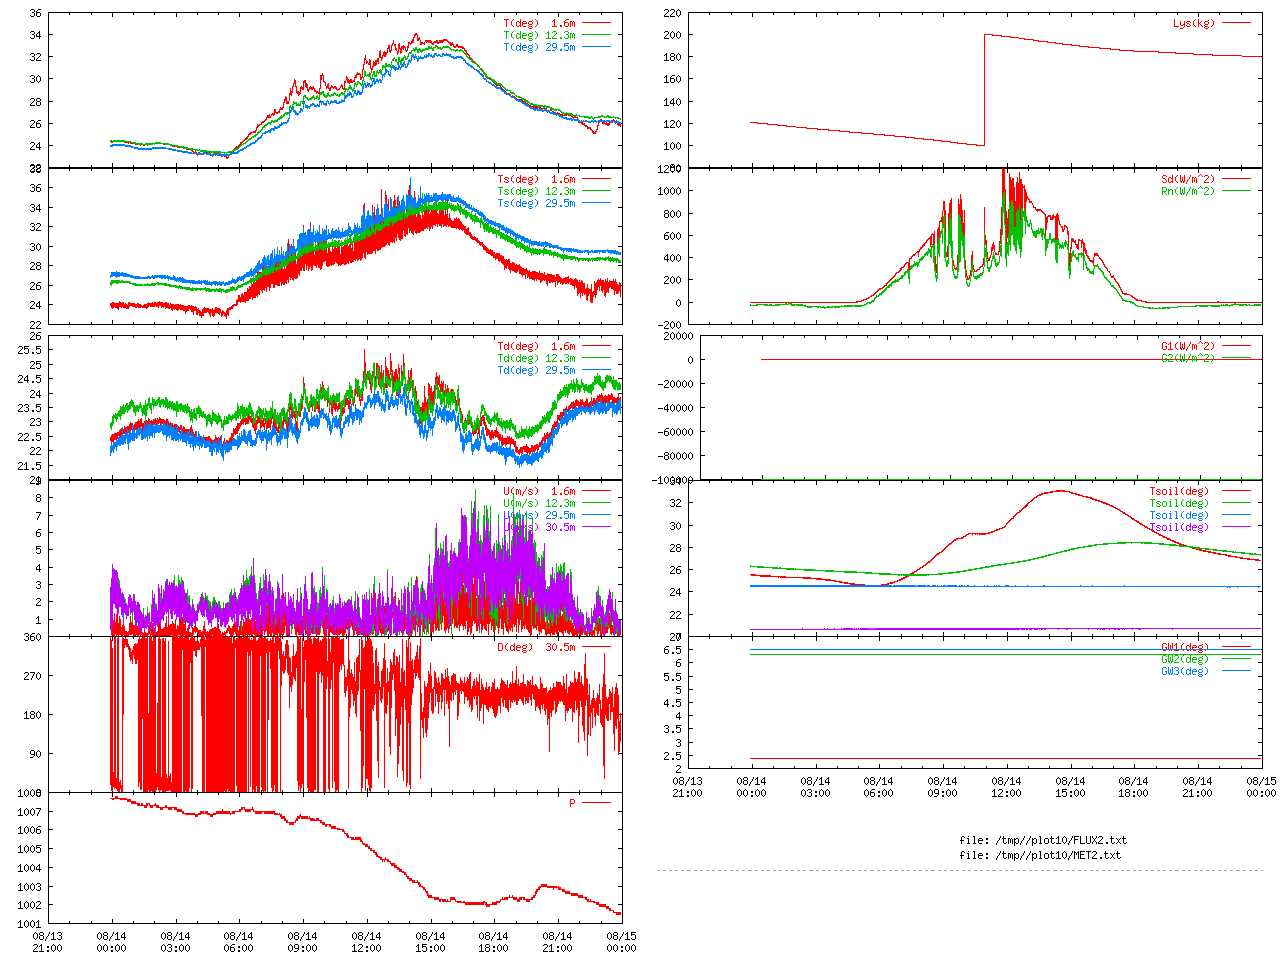1280x960 pixels.
Task: Click the vertical jump in the Lys curve
Action: coord(985,90)
